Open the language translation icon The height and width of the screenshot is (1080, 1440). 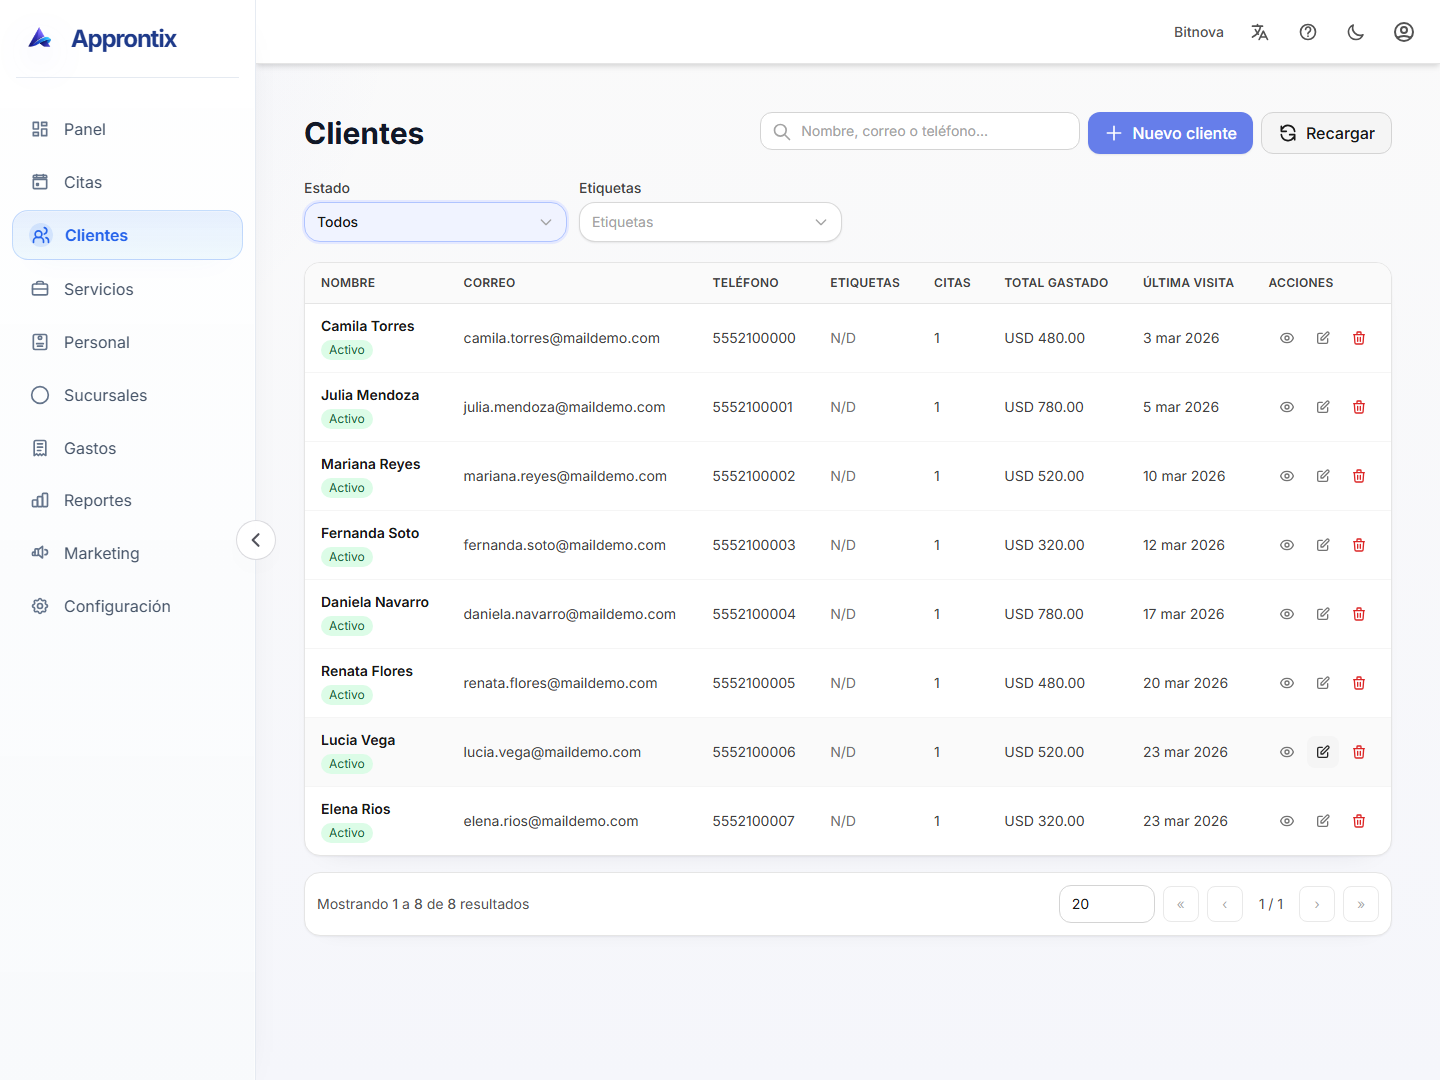pyautogui.click(x=1260, y=32)
